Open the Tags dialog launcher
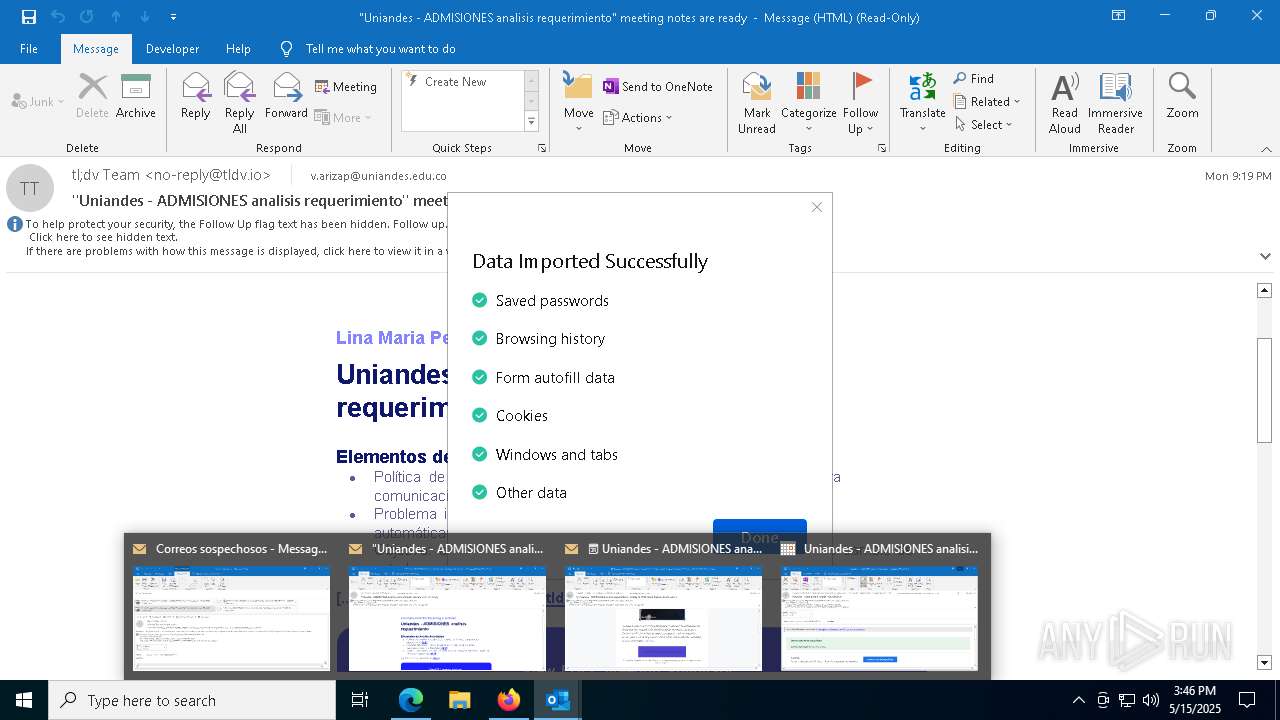1280x720 pixels. [882, 148]
